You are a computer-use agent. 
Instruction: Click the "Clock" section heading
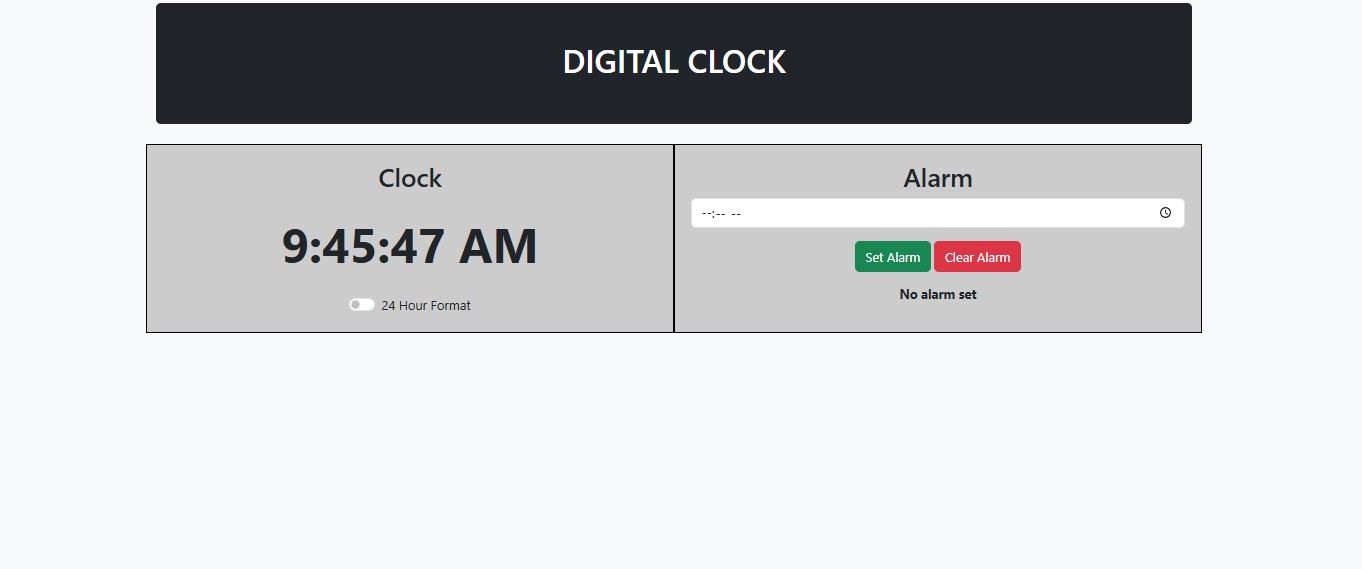[410, 179]
